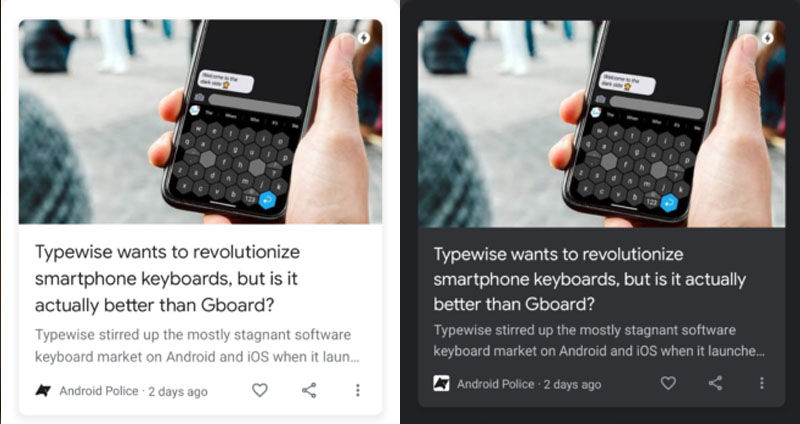Click Android Police logo on dark card

pyautogui.click(x=441, y=384)
